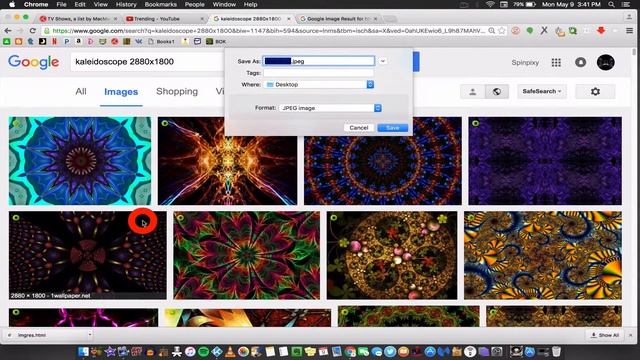Launch VLC cone icon in Dock
This screenshot has height=360, width=640.
coord(230,351)
